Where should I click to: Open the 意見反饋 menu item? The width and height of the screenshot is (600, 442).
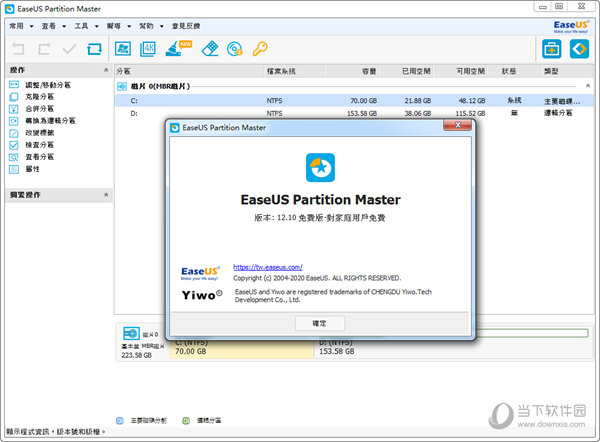(186, 26)
